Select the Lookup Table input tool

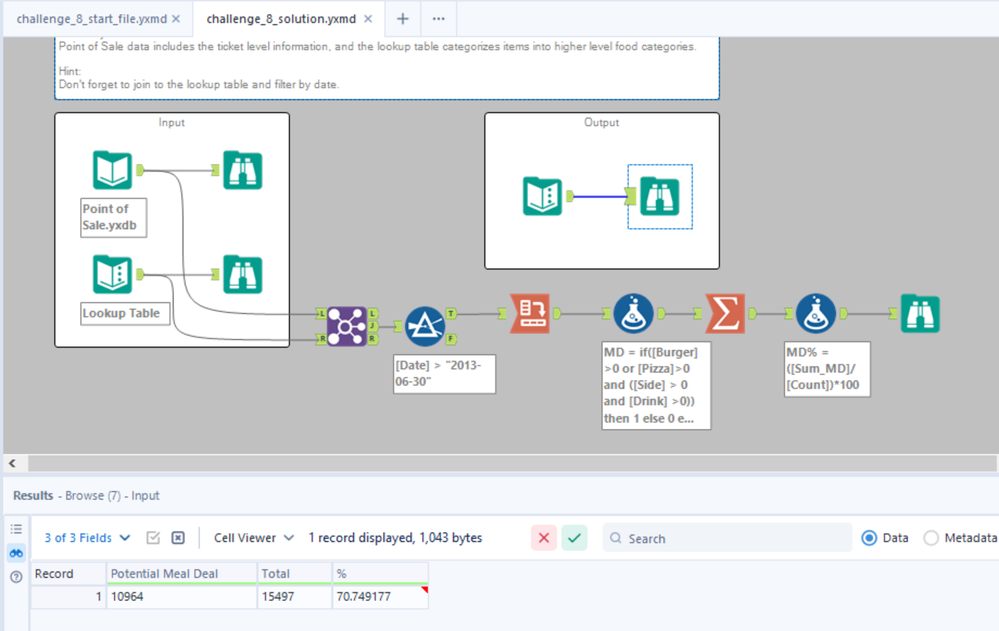coord(112,274)
